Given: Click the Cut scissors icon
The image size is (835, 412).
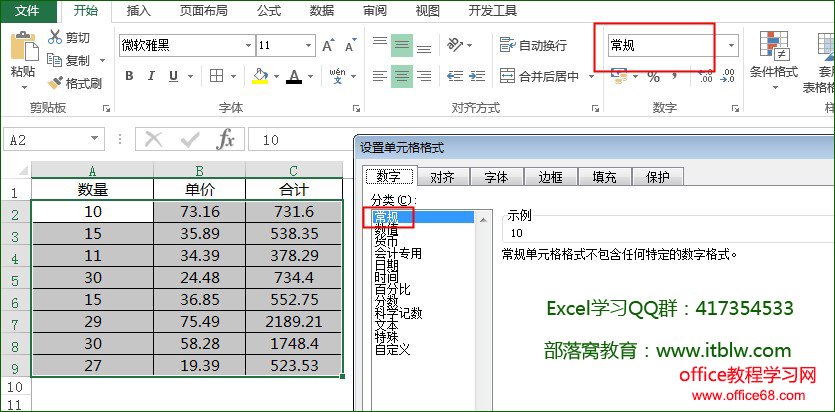Looking at the screenshot, I should coord(55,37).
